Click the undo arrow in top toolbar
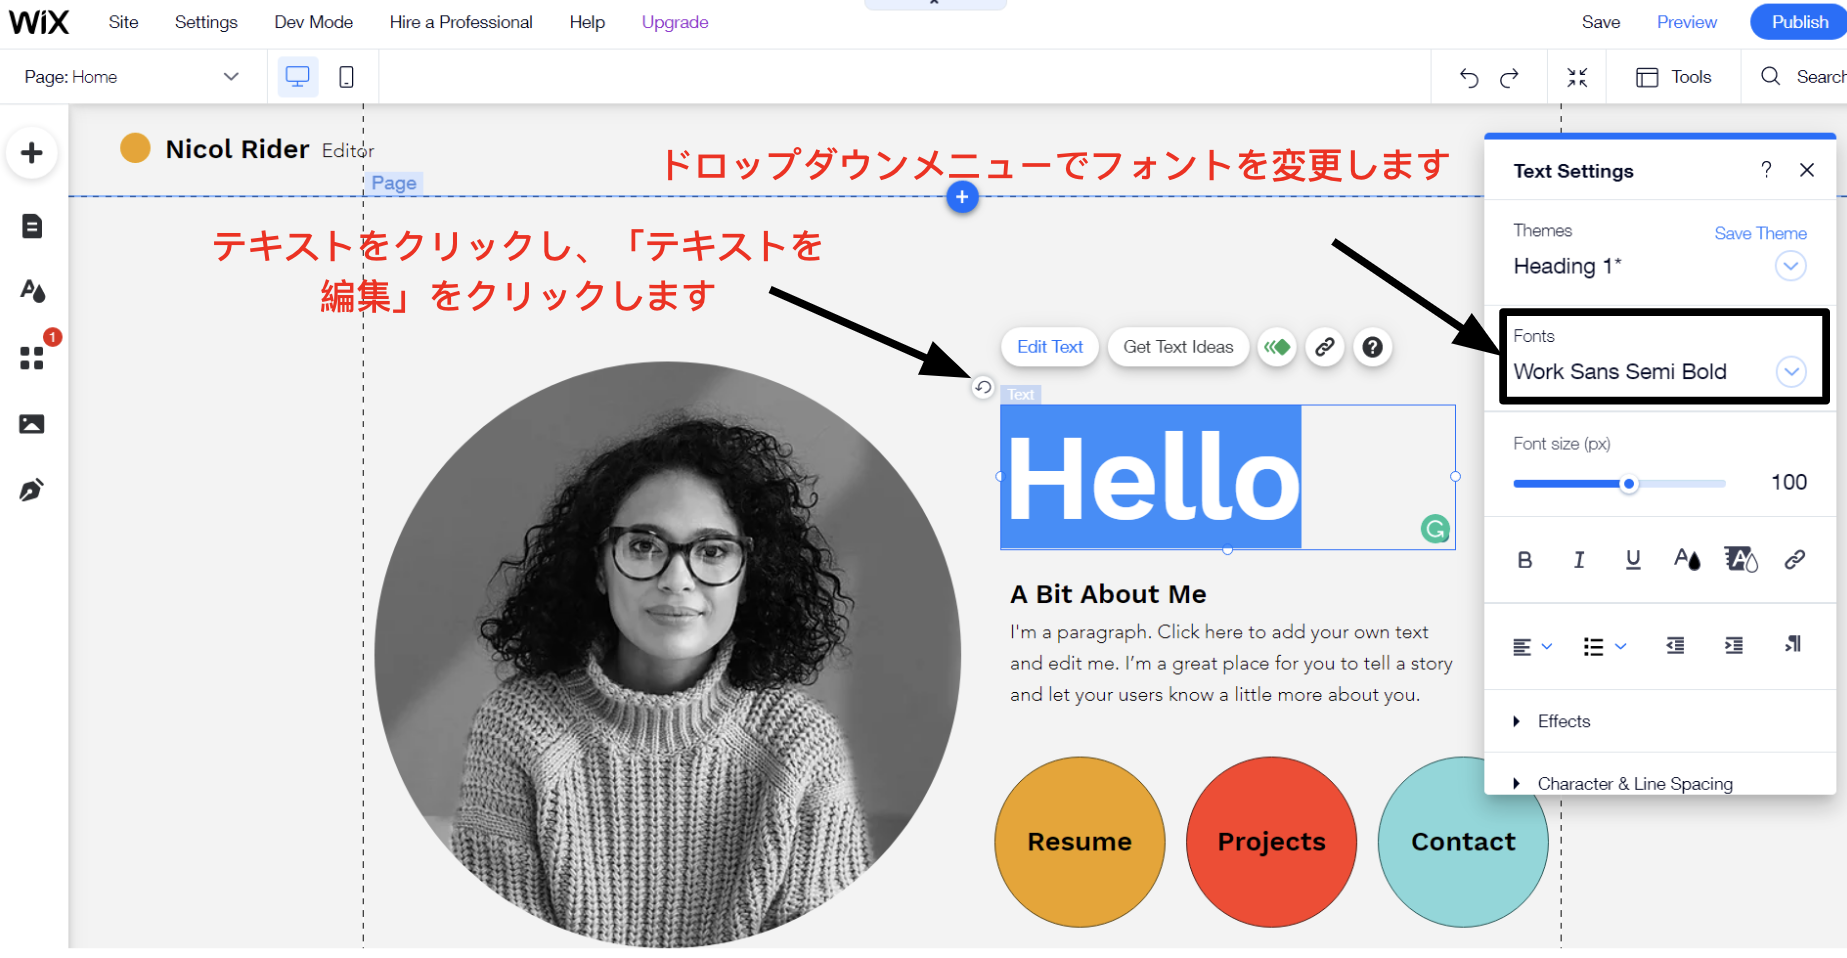This screenshot has width=1847, height=958. [1468, 78]
